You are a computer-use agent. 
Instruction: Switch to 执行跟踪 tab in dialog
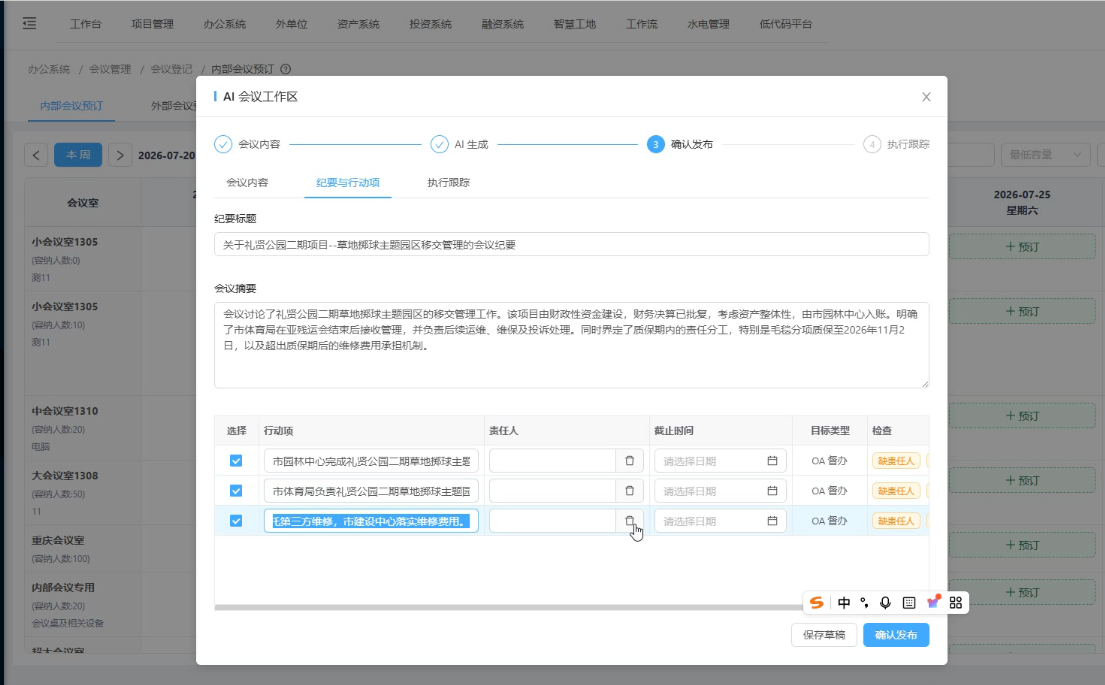(x=448, y=183)
